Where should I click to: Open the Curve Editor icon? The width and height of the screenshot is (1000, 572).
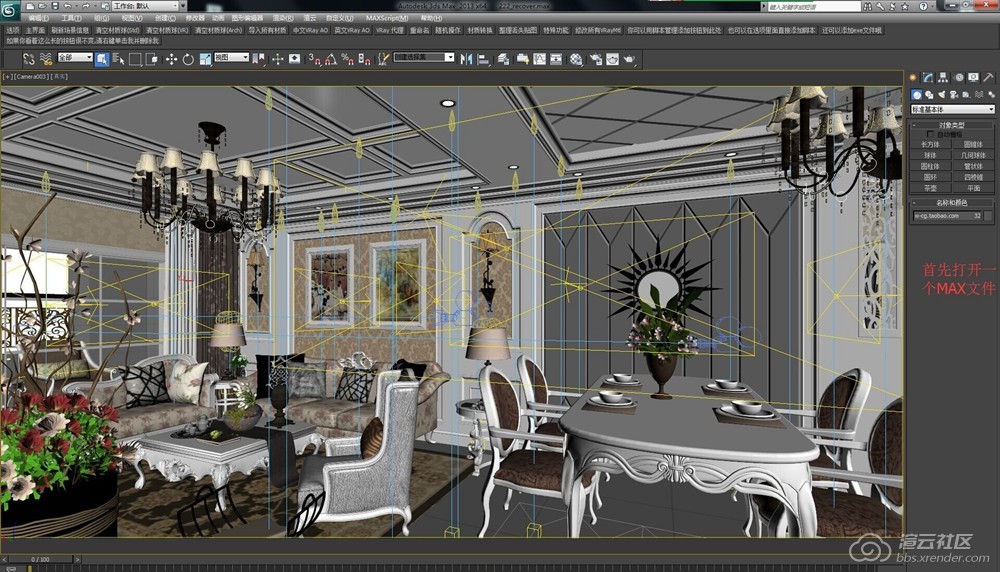pyautogui.click(x=540, y=59)
